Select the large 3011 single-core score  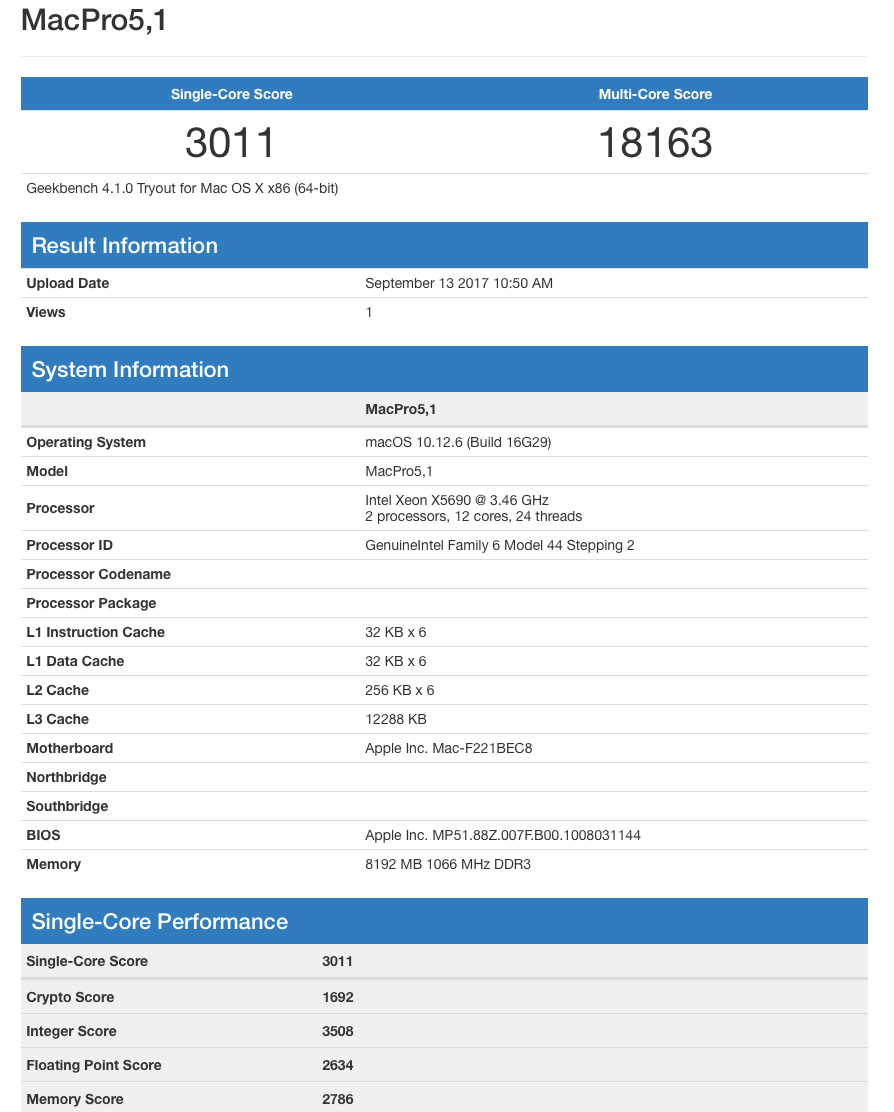pos(230,143)
